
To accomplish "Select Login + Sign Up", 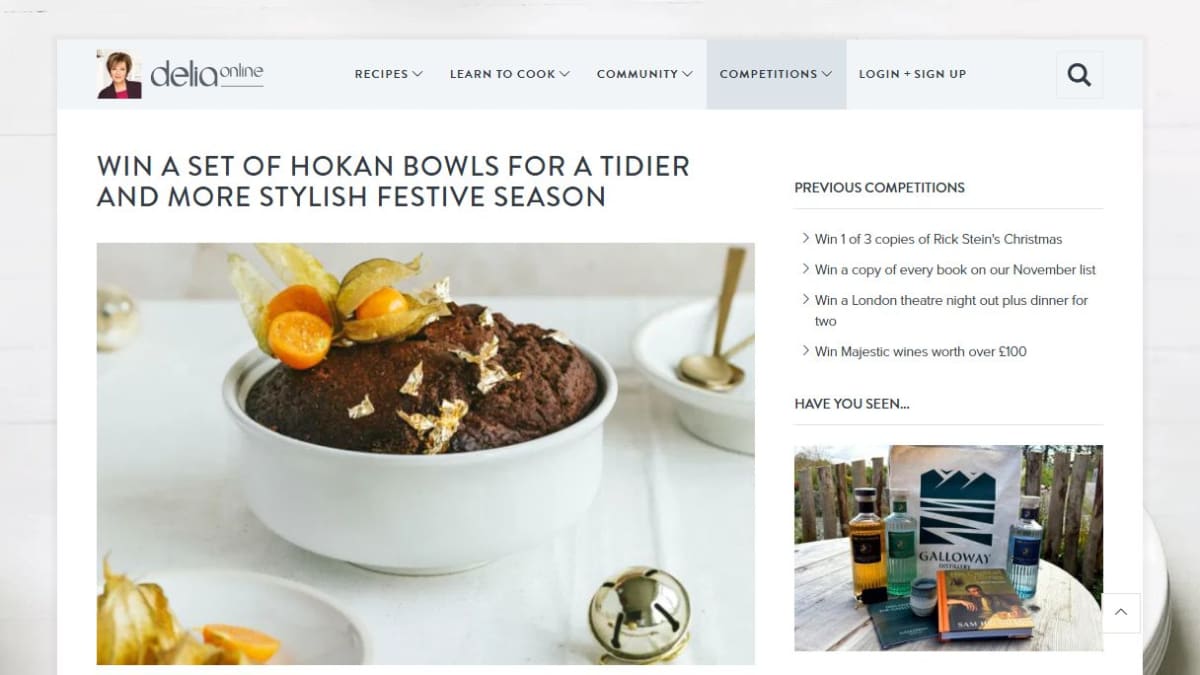I will coord(912,74).
